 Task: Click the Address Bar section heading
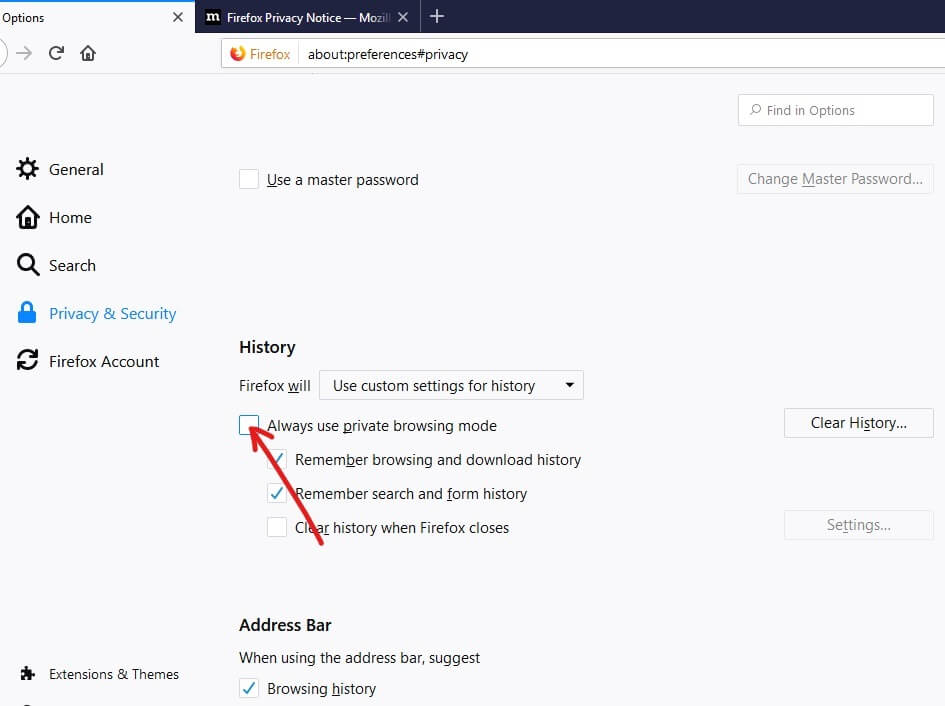[285, 625]
